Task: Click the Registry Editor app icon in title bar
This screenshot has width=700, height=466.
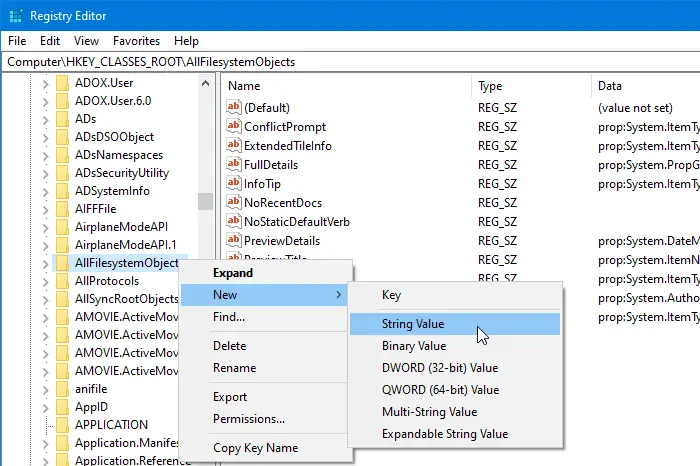Action: click(x=16, y=16)
